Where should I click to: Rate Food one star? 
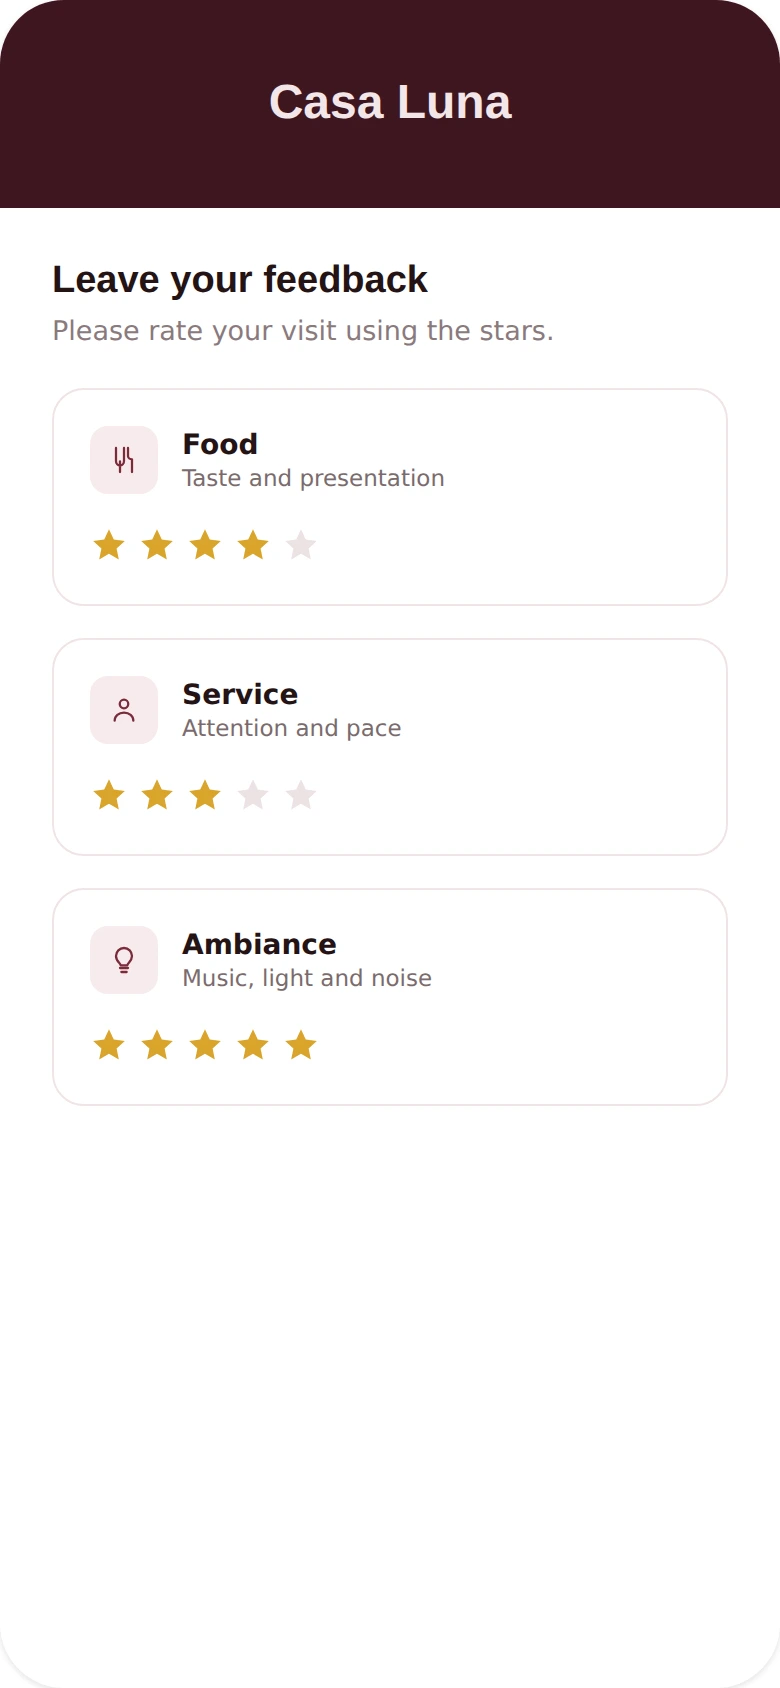pyautogui.click(x=109, y=546)
